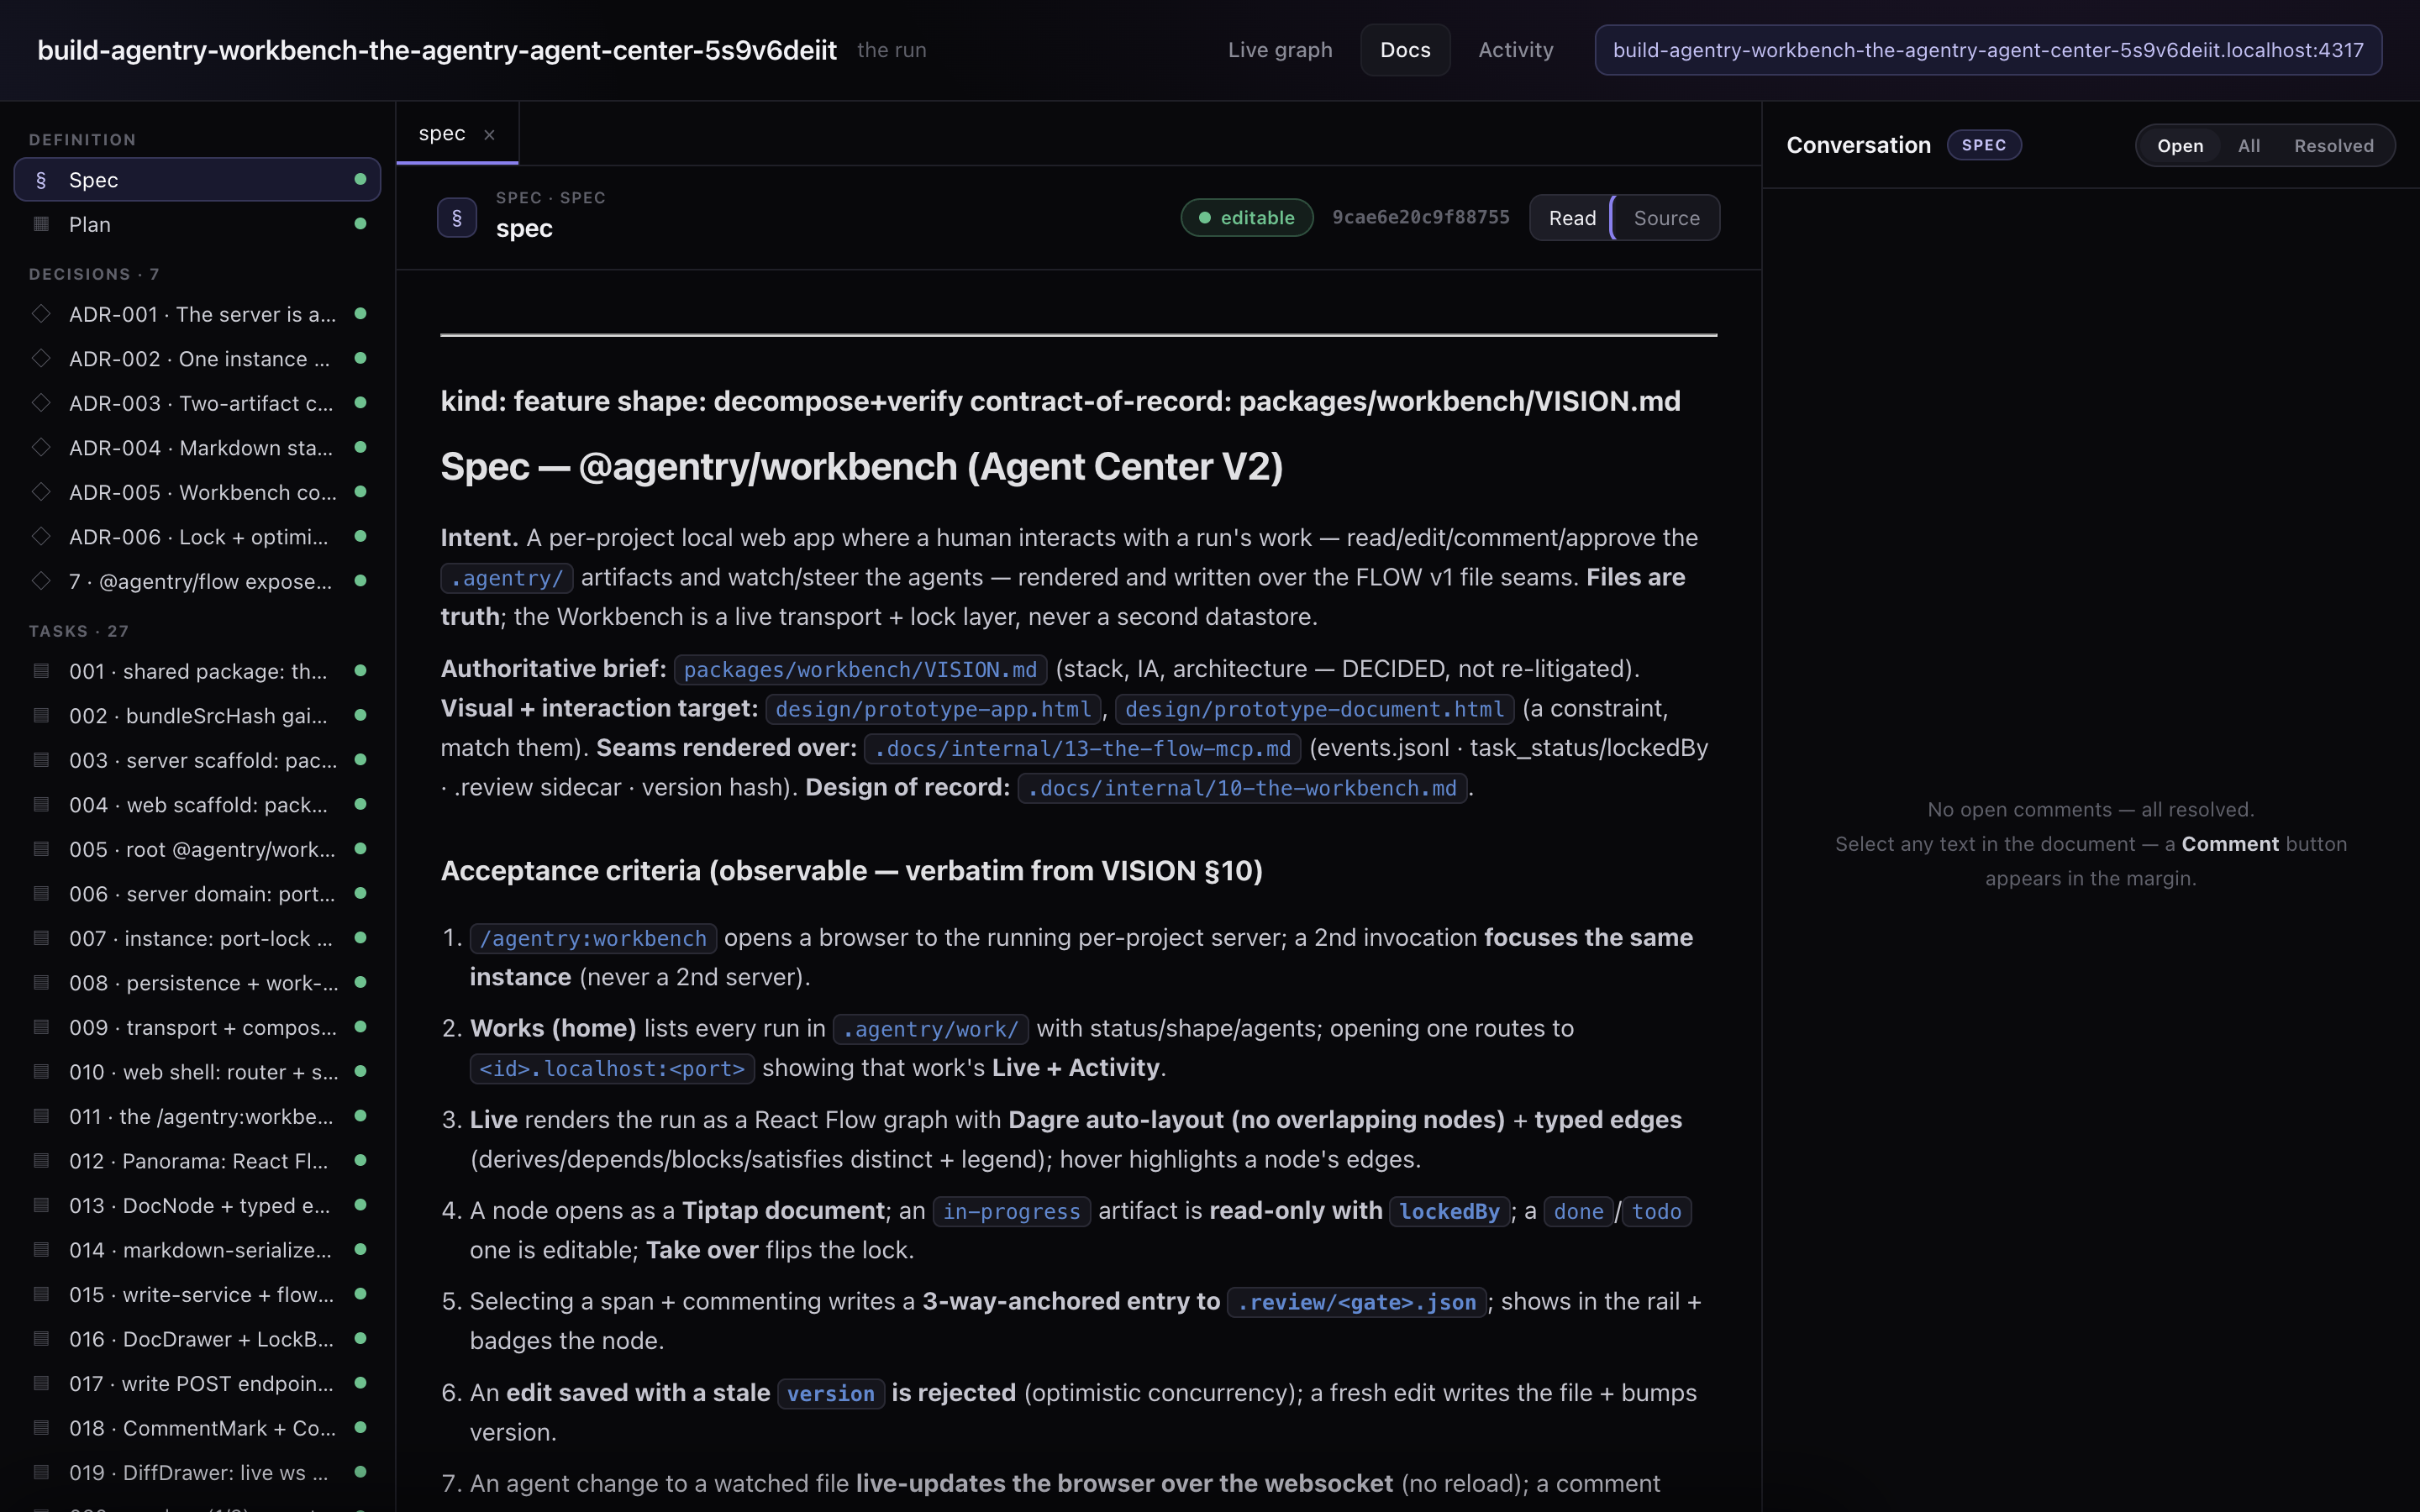
Task: Switch to Read view mode
Action: 1572,218
